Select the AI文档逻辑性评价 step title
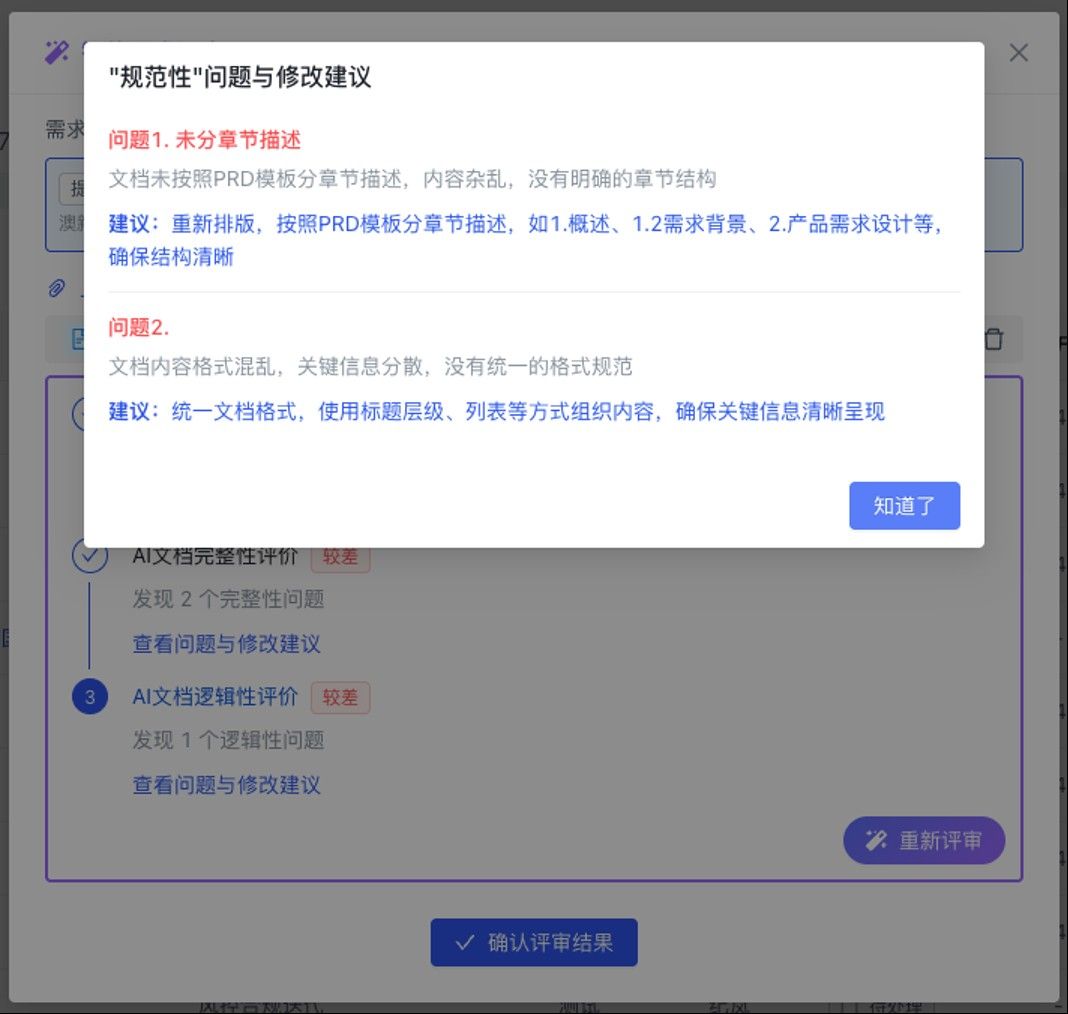The image size is (1068, 1014). (215, 697)
